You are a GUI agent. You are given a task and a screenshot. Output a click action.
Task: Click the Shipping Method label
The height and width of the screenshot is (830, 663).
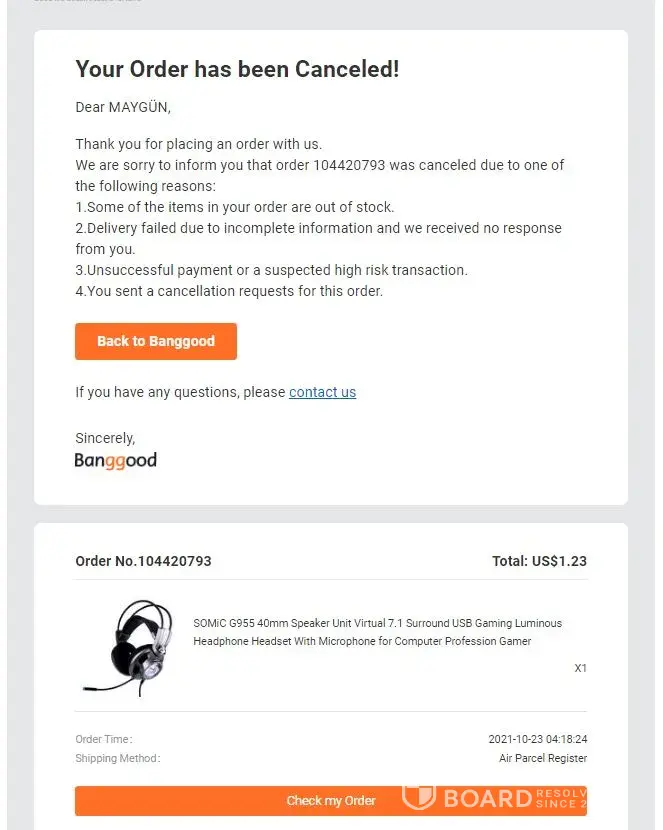point(117,758)
